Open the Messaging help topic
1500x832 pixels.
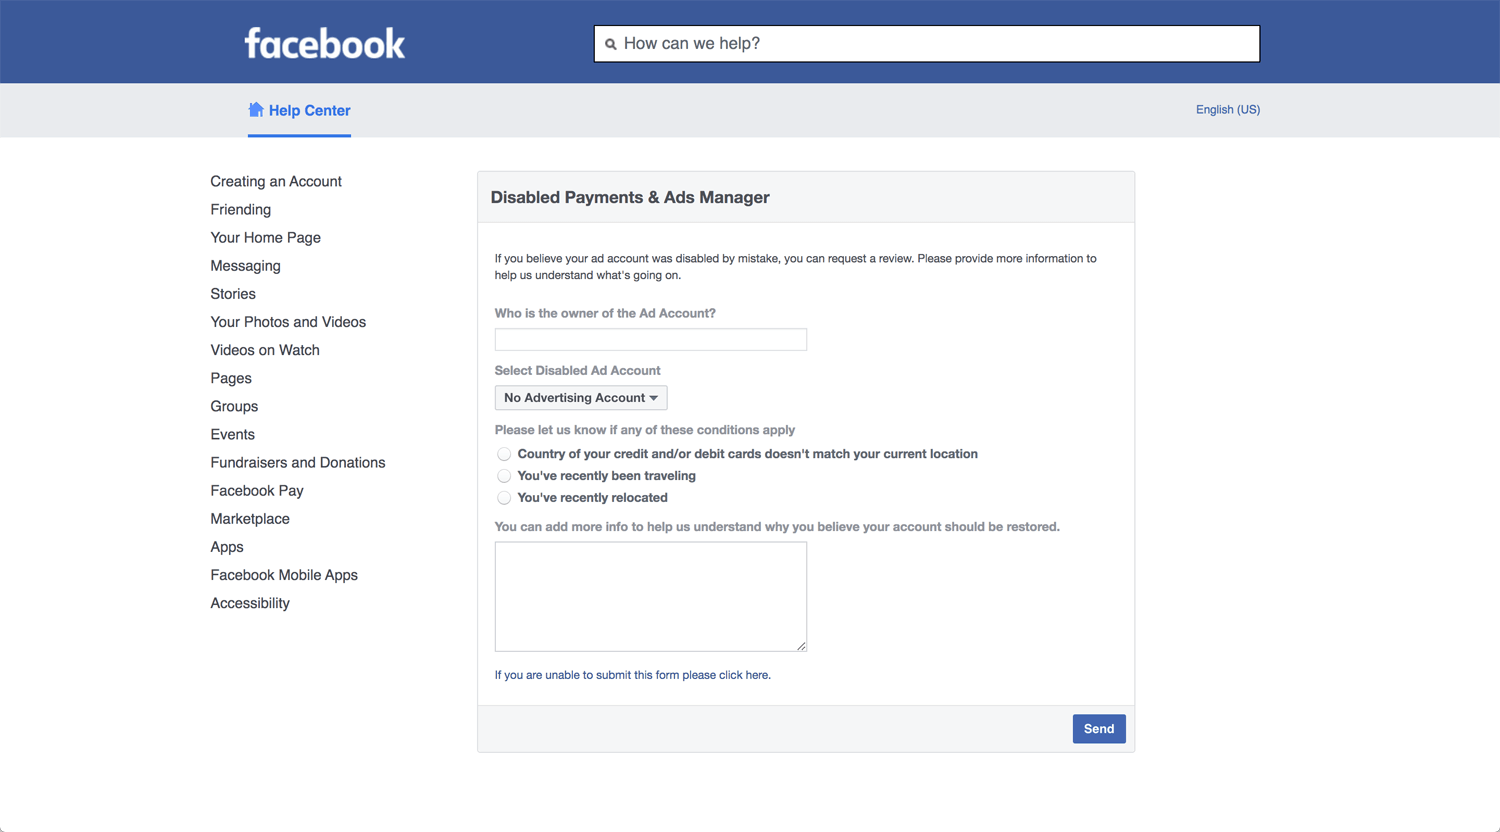tap(246, 266)
